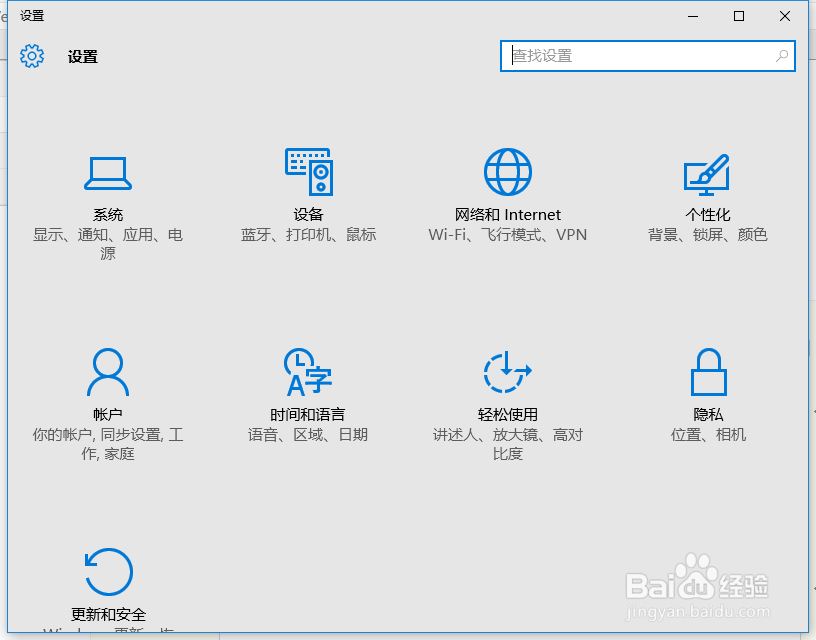This screenshot has height=640, width=816.
Task: Maximize the 设置 window
Action: click(x=738, y=16)
